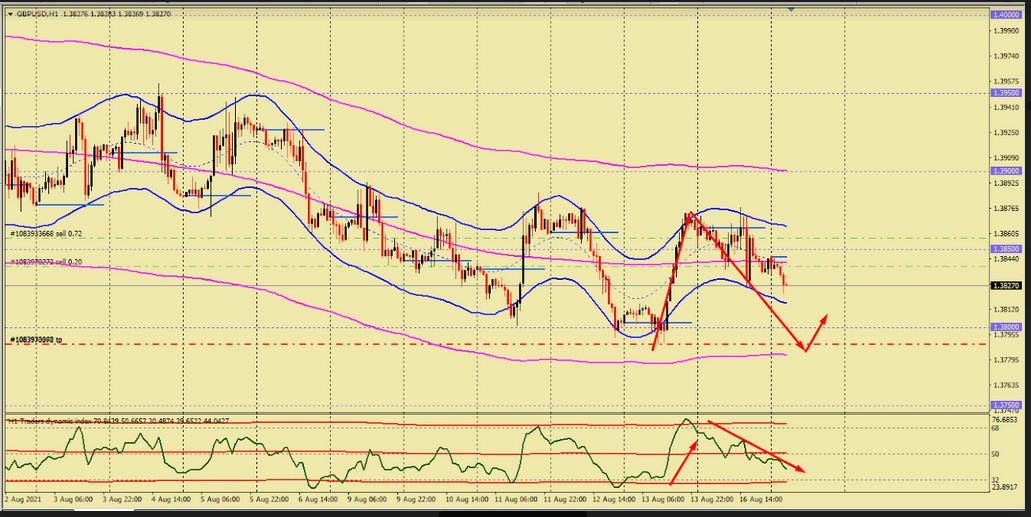The image size is (1031, 517).
Task: Select the 1.40000 price level label
Action: coord(1004,15)
